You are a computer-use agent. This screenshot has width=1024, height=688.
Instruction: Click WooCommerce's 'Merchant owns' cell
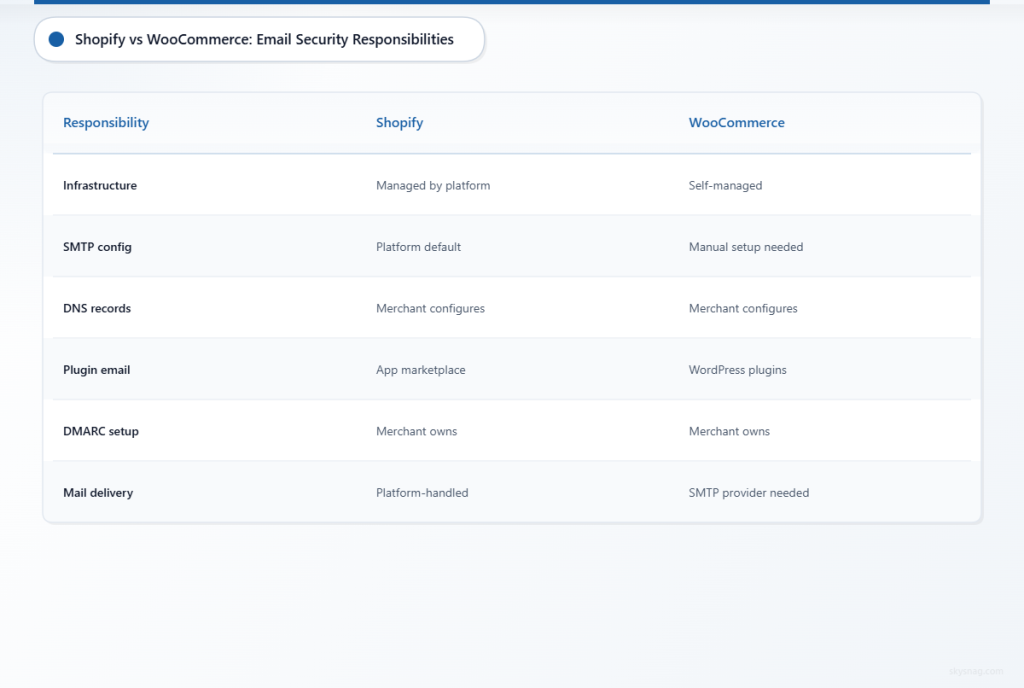(x=729, y=431)
